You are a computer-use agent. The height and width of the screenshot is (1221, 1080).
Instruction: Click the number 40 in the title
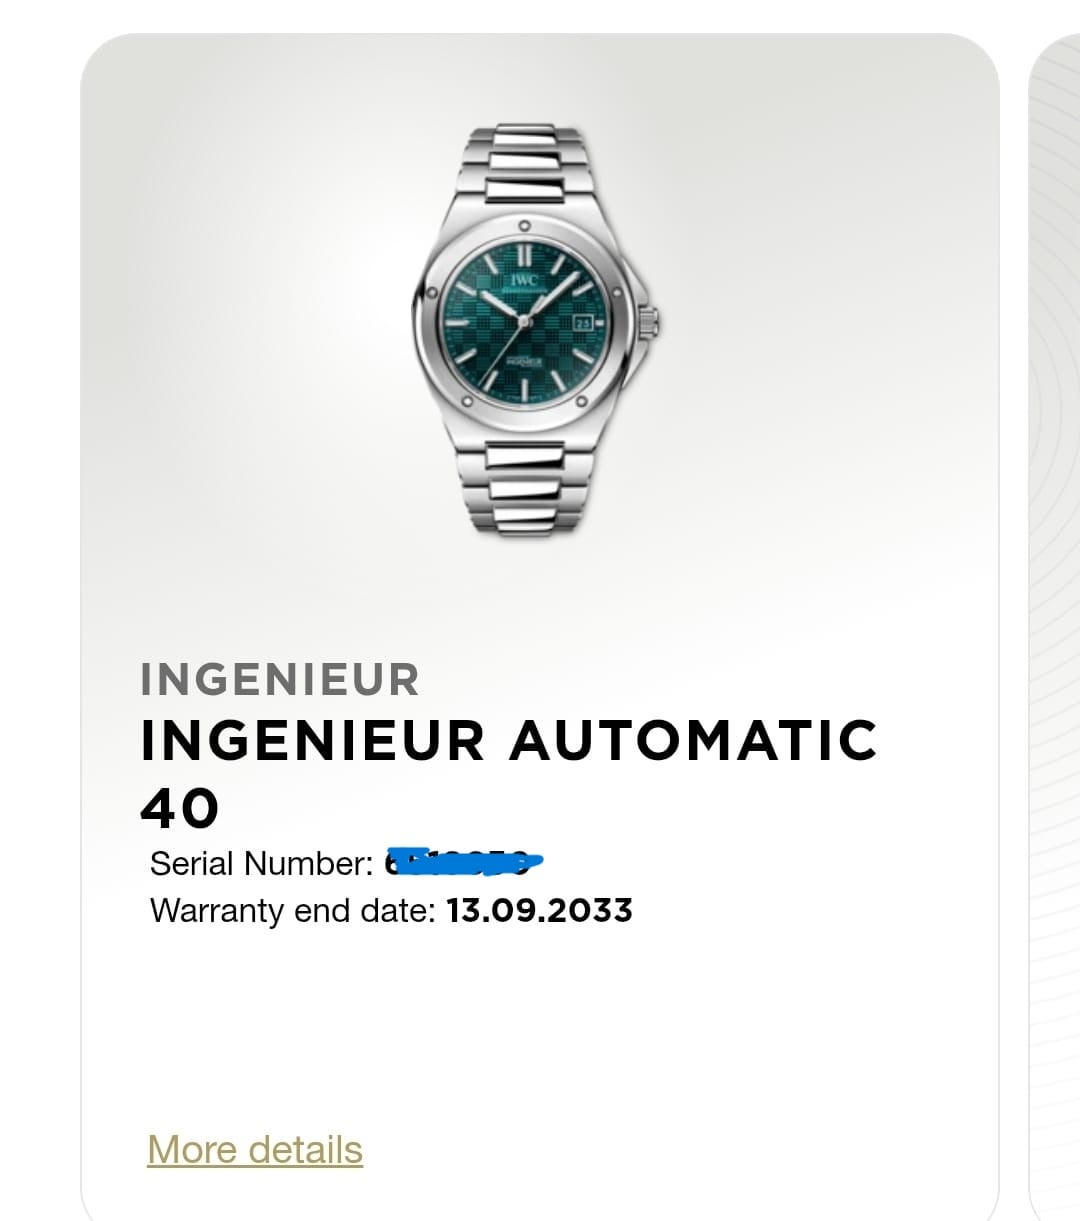179,808
